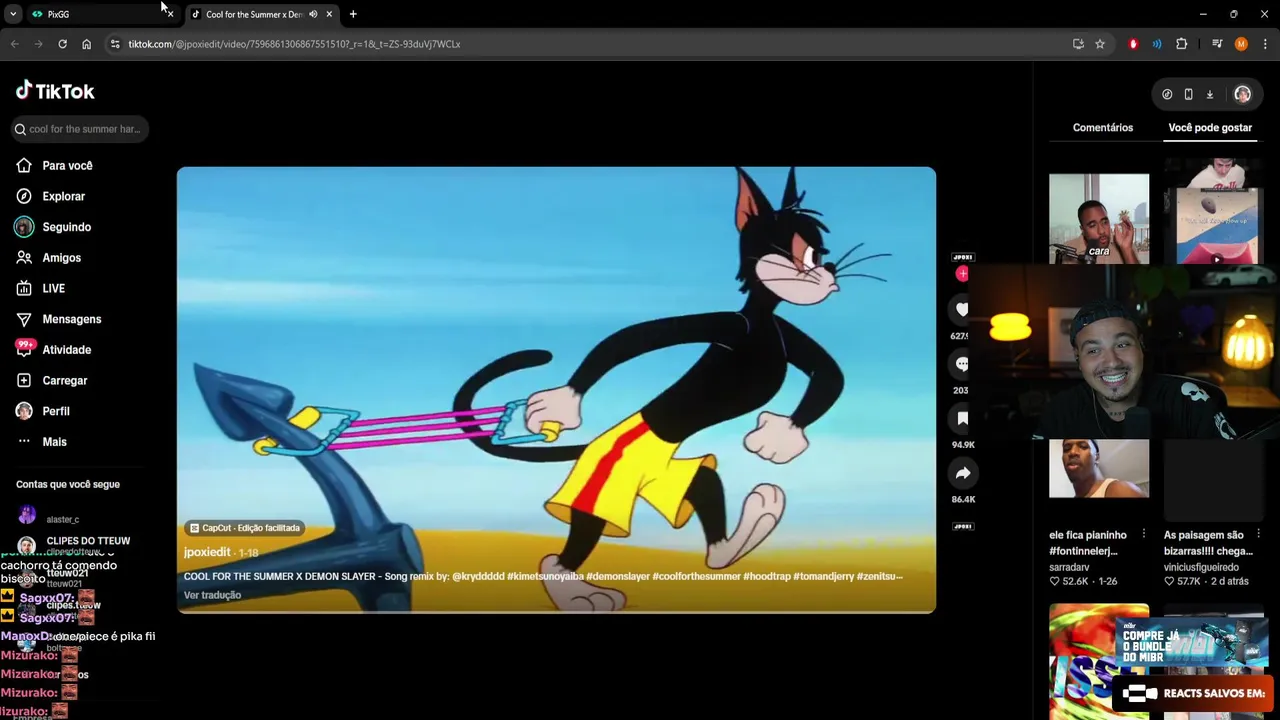
Task: Open viniciusfigueiredo author link
Action: click(1201, 567)
